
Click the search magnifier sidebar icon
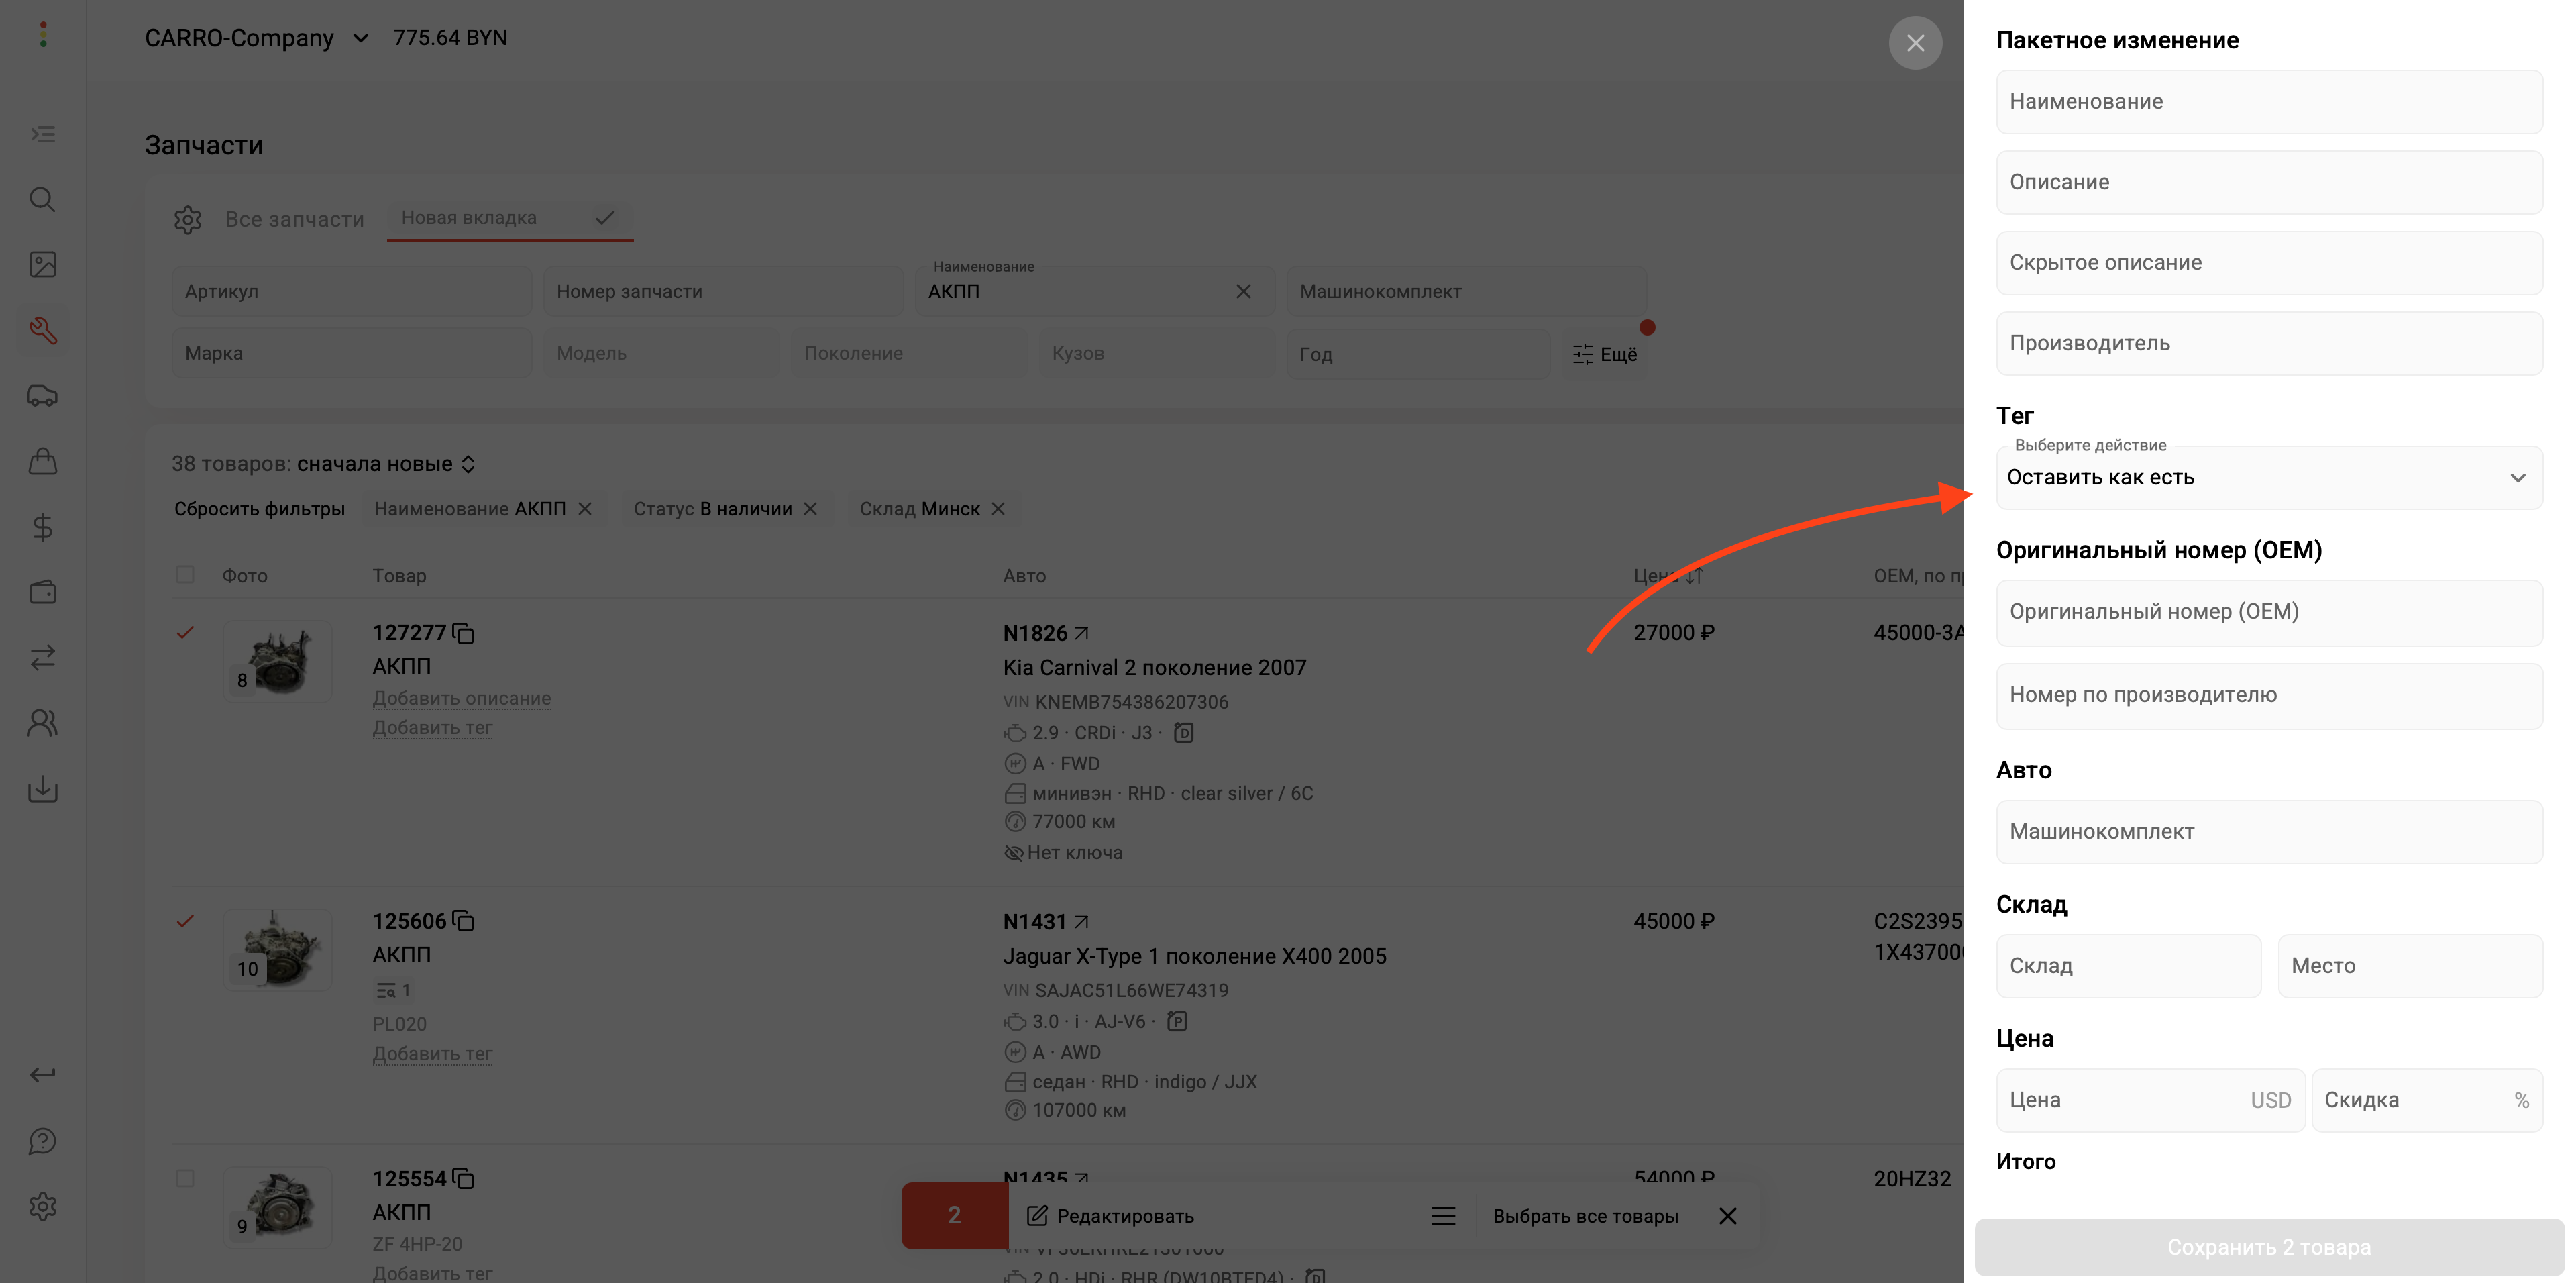(43, 199)
